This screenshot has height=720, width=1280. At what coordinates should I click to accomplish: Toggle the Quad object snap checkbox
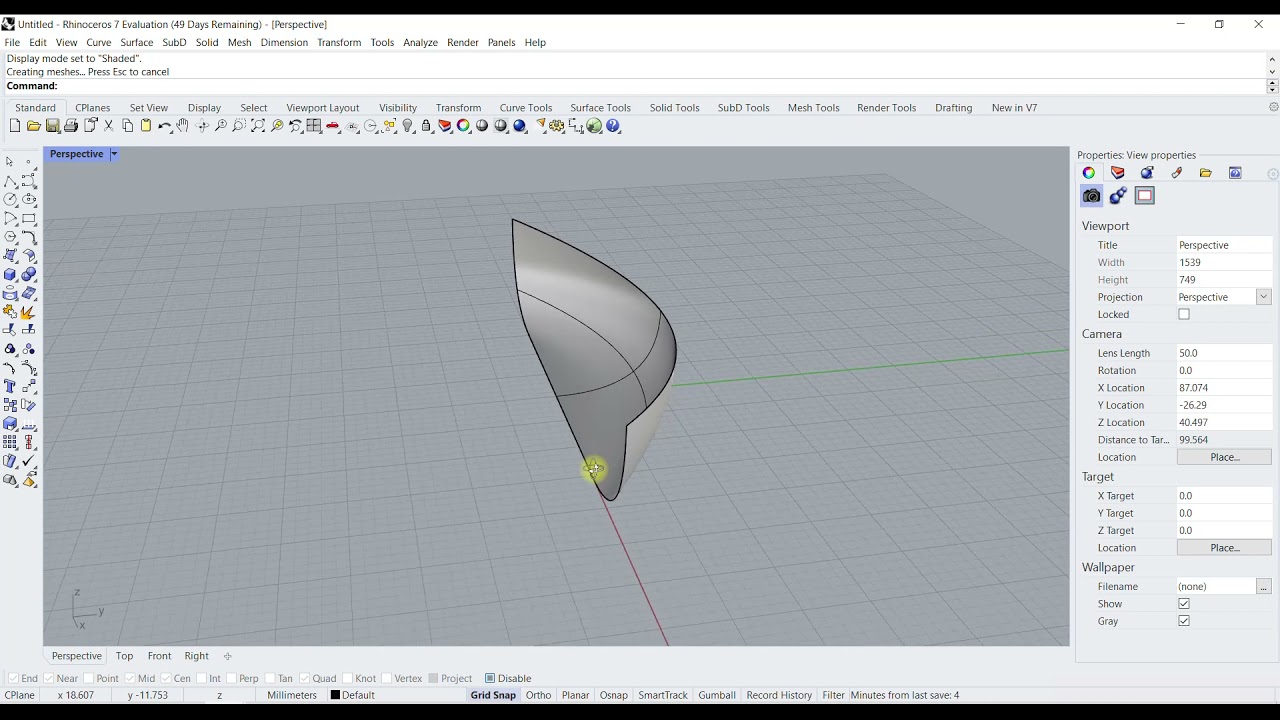click(x=304, y=678)
